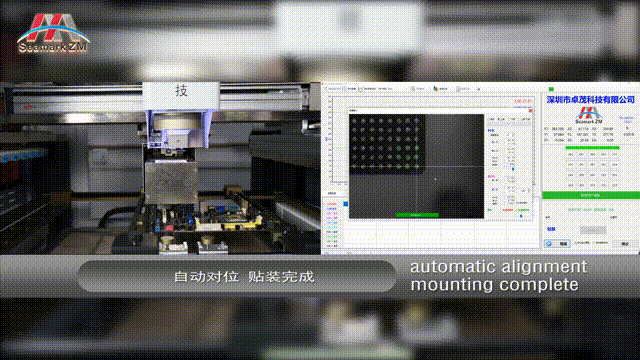
Task: Click the gray document icon right of the colored icon
Action: (x=458, y=89)
